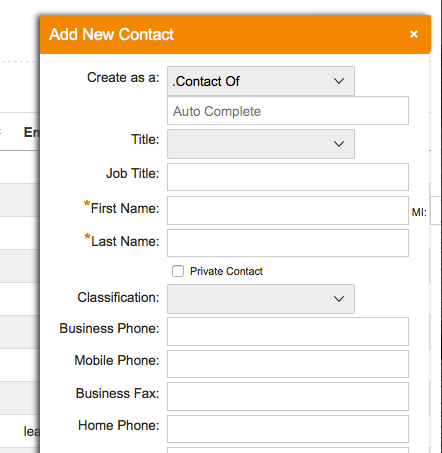
Task: Click the Business Phone field
Action: pyautogui.click(x=288, y=331)
